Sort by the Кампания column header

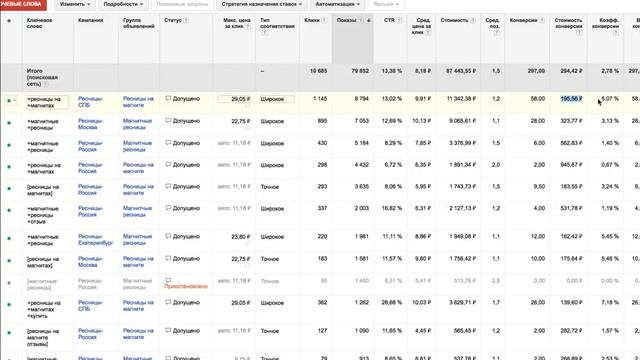pos(90,20)
